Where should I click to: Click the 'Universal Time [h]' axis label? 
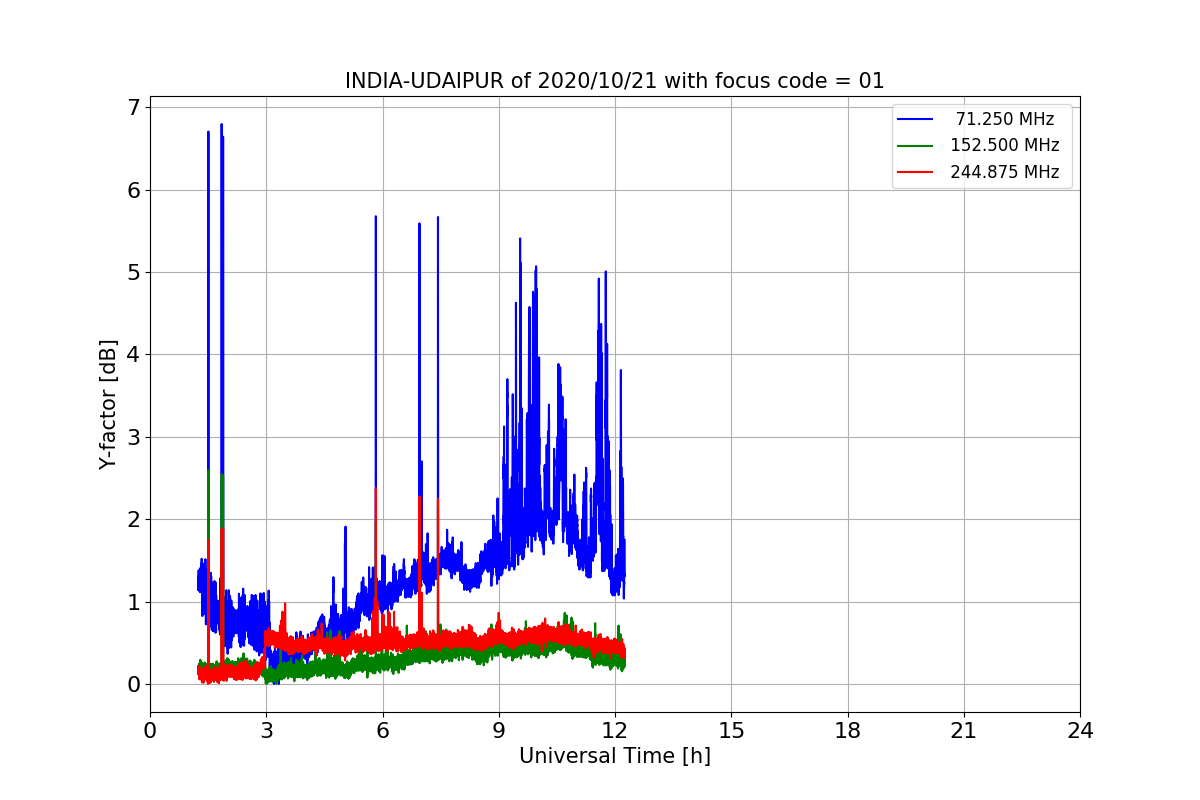tap(615, 757)
